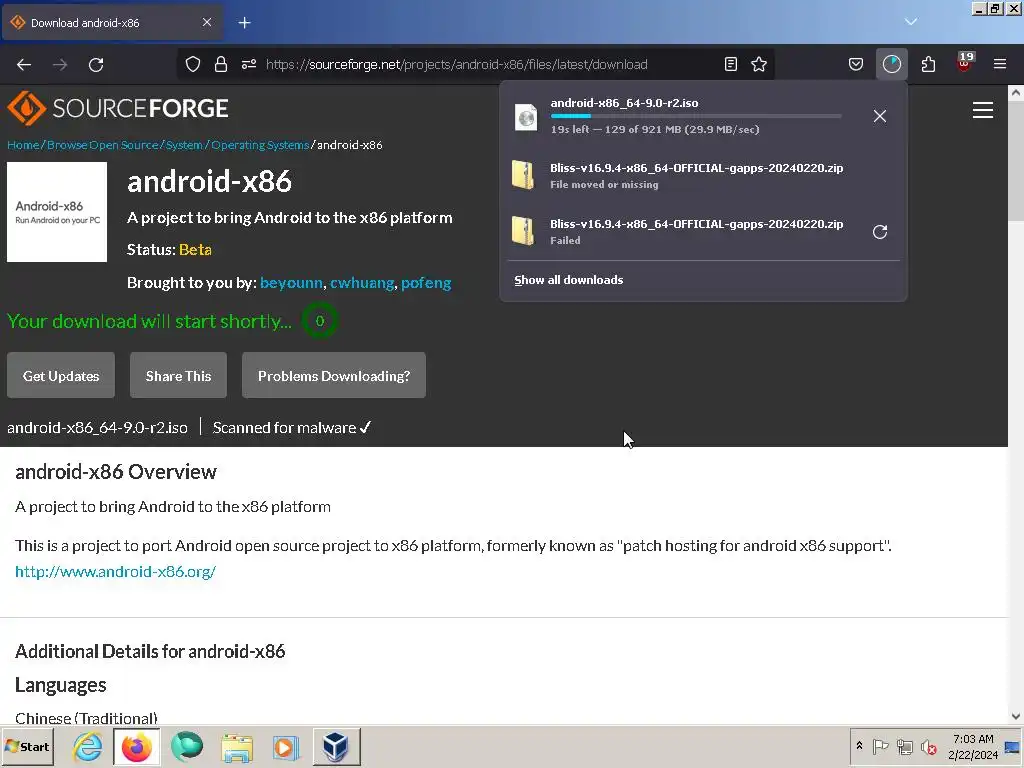
Task: Open Browse Open Source breadcrumb
Action: click(103, 145)
